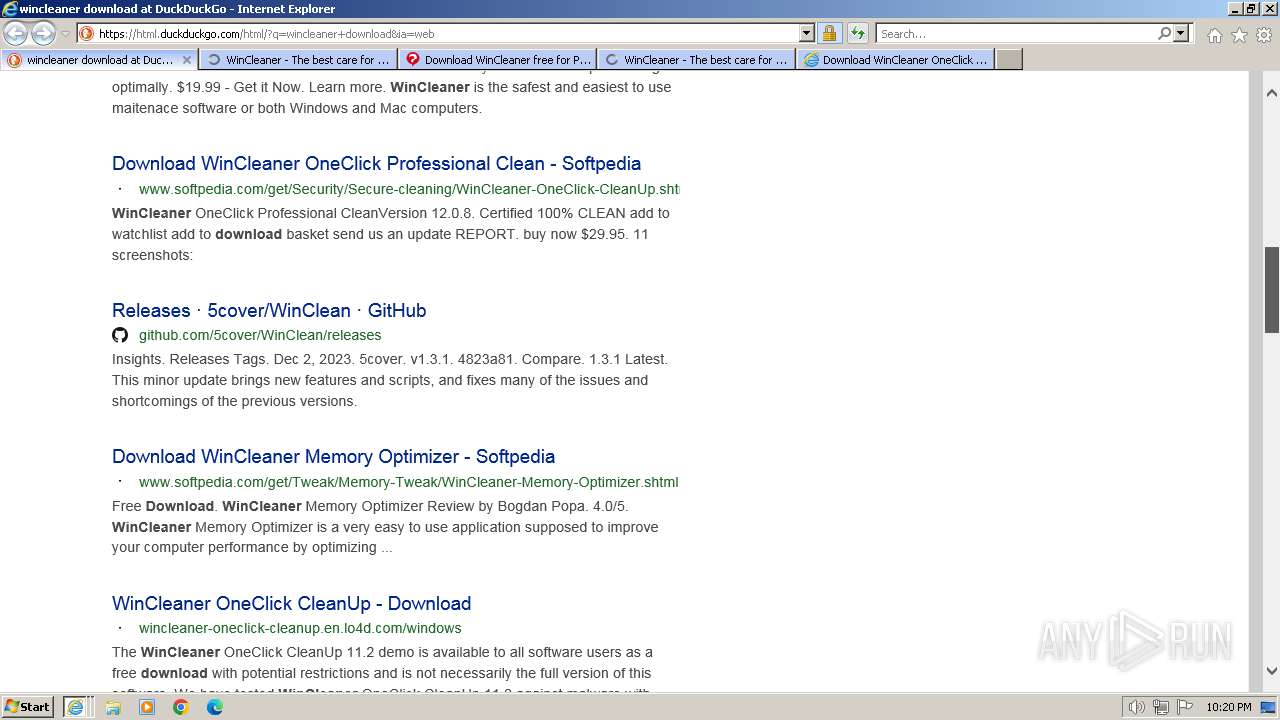Open Google Chrome taskbar icon
This screenshot has height=720, width=1280.
pos(181,707)
